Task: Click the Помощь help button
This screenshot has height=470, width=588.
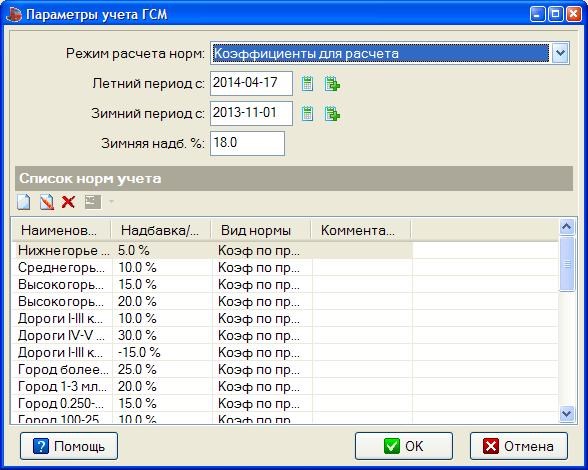Action: (69, 446)
